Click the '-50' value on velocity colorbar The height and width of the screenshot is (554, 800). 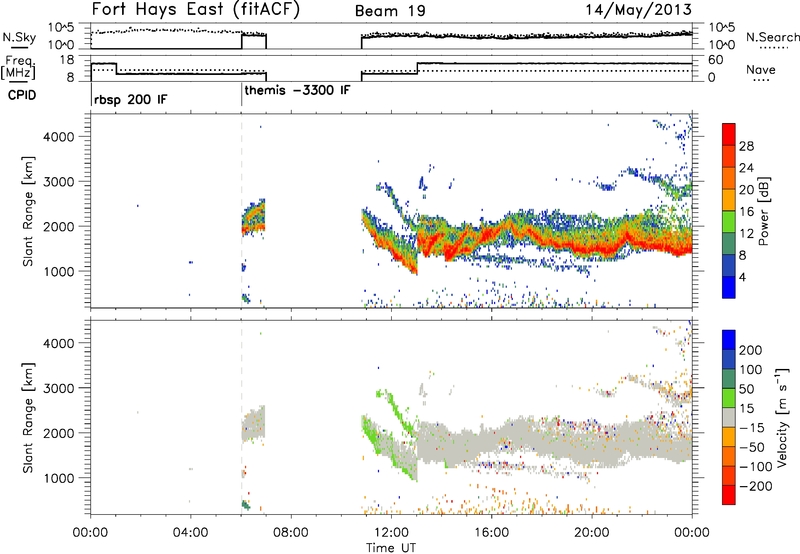click(x=751, y=447)
